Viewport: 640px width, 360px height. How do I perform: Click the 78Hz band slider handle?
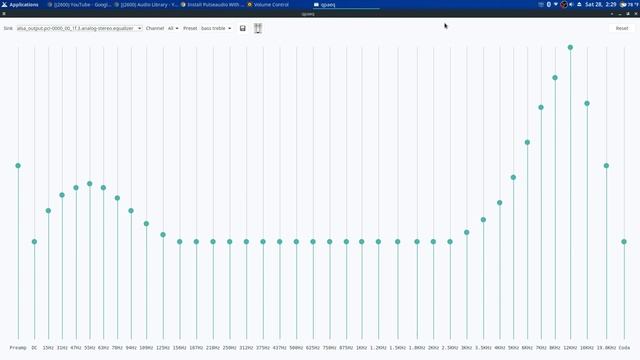pos(117,198)
